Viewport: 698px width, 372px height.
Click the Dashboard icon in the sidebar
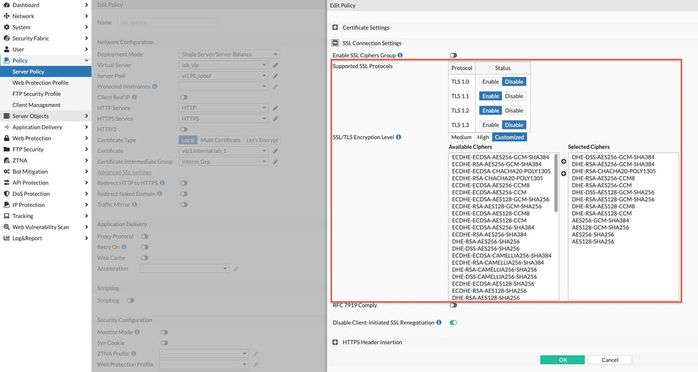coord(7,5)
